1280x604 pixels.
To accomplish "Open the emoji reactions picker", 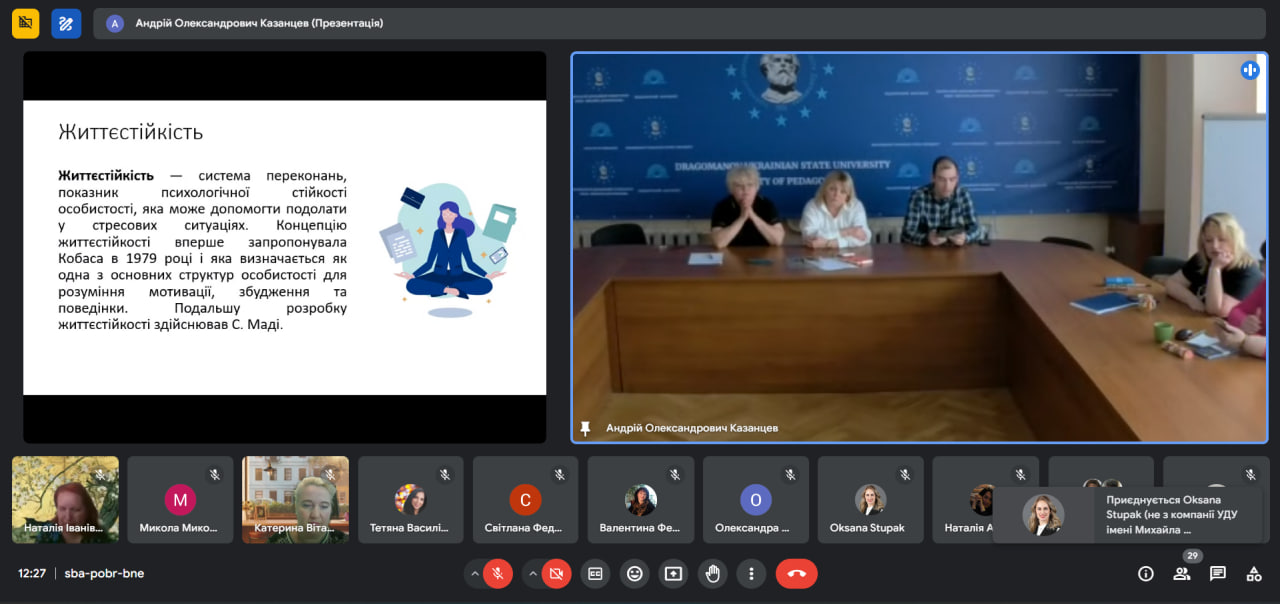I will (634, 573).
